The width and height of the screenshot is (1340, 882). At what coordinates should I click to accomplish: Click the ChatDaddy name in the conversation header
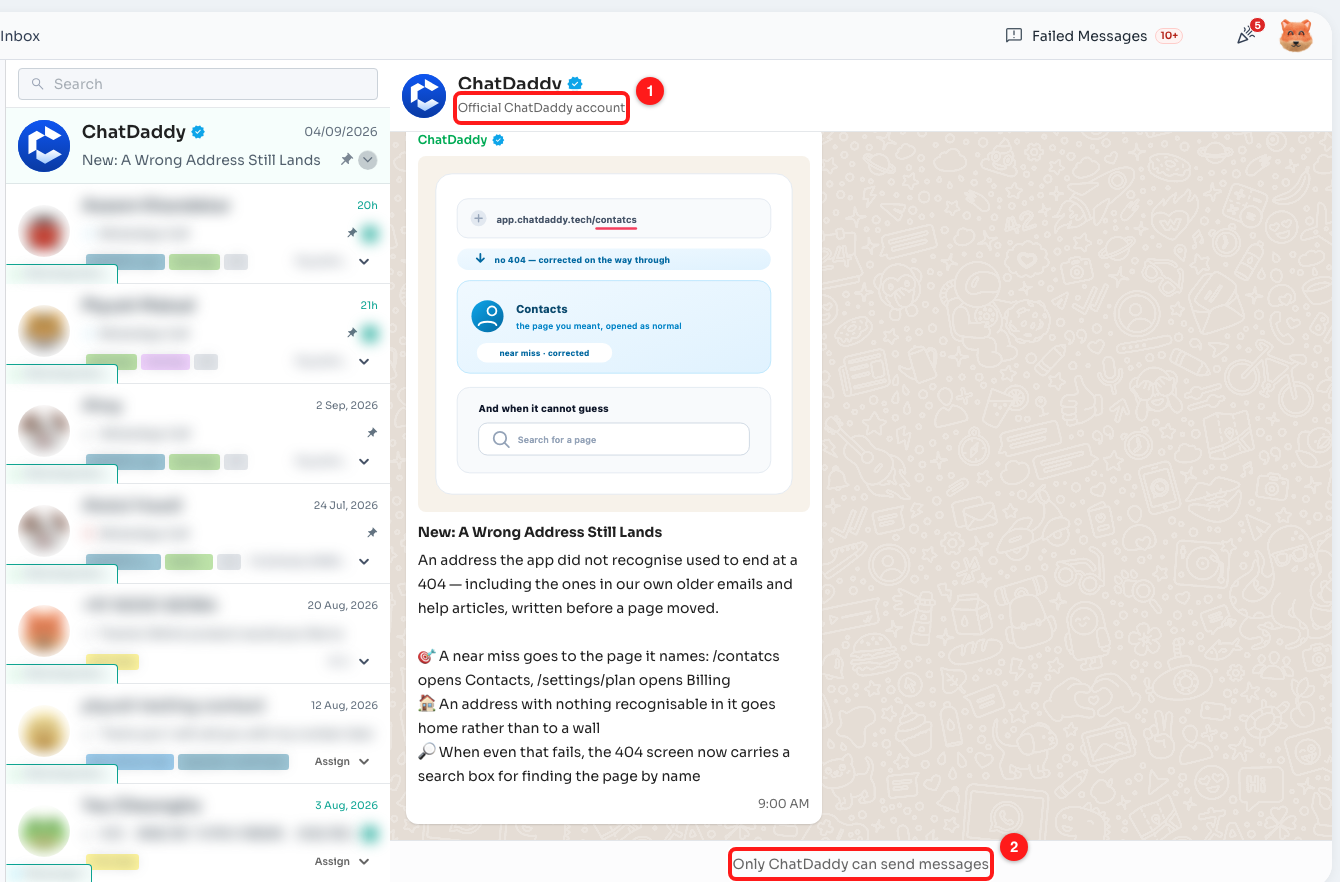click(x=510, y=84)
